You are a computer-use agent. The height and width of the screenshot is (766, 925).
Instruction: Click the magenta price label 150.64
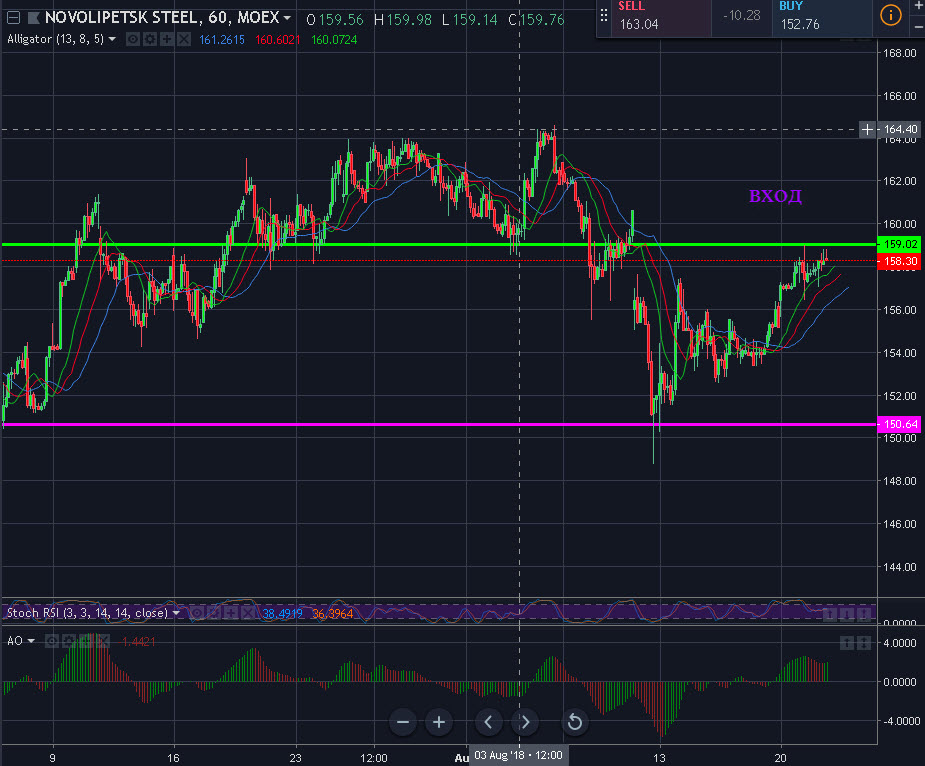pos(900,424)
